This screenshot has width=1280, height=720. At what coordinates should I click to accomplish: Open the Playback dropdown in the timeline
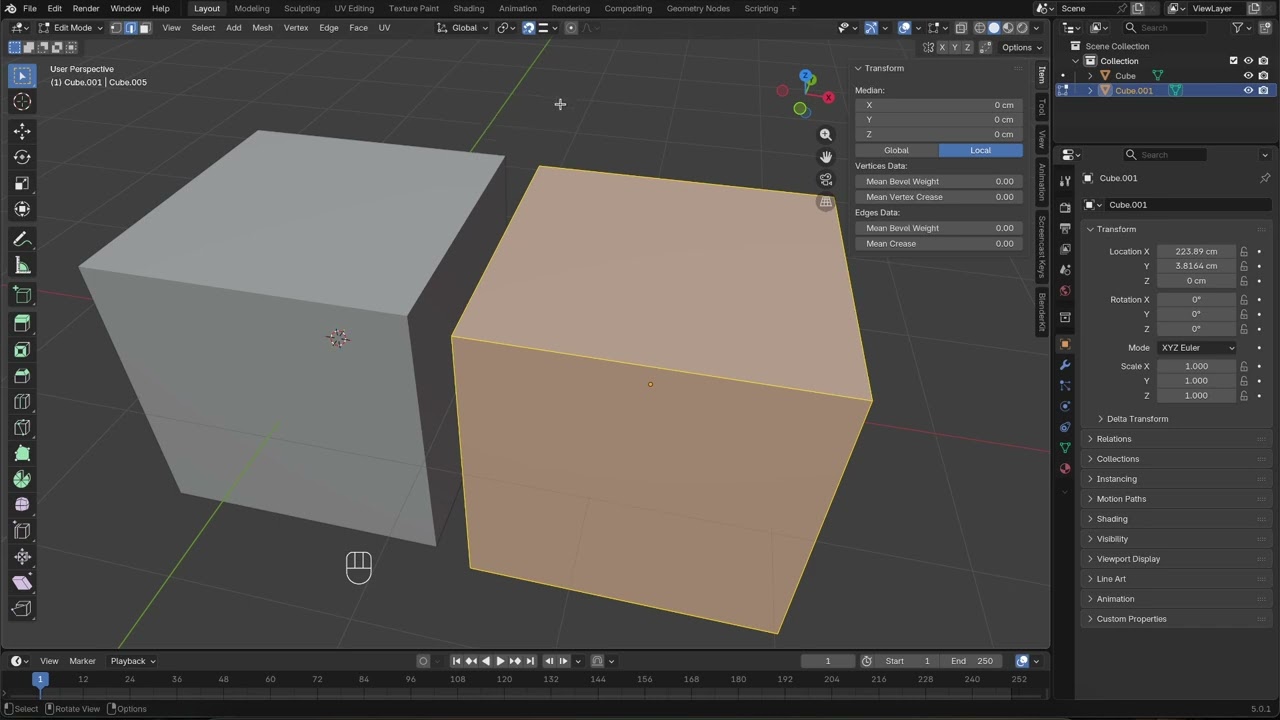point(132,661)
